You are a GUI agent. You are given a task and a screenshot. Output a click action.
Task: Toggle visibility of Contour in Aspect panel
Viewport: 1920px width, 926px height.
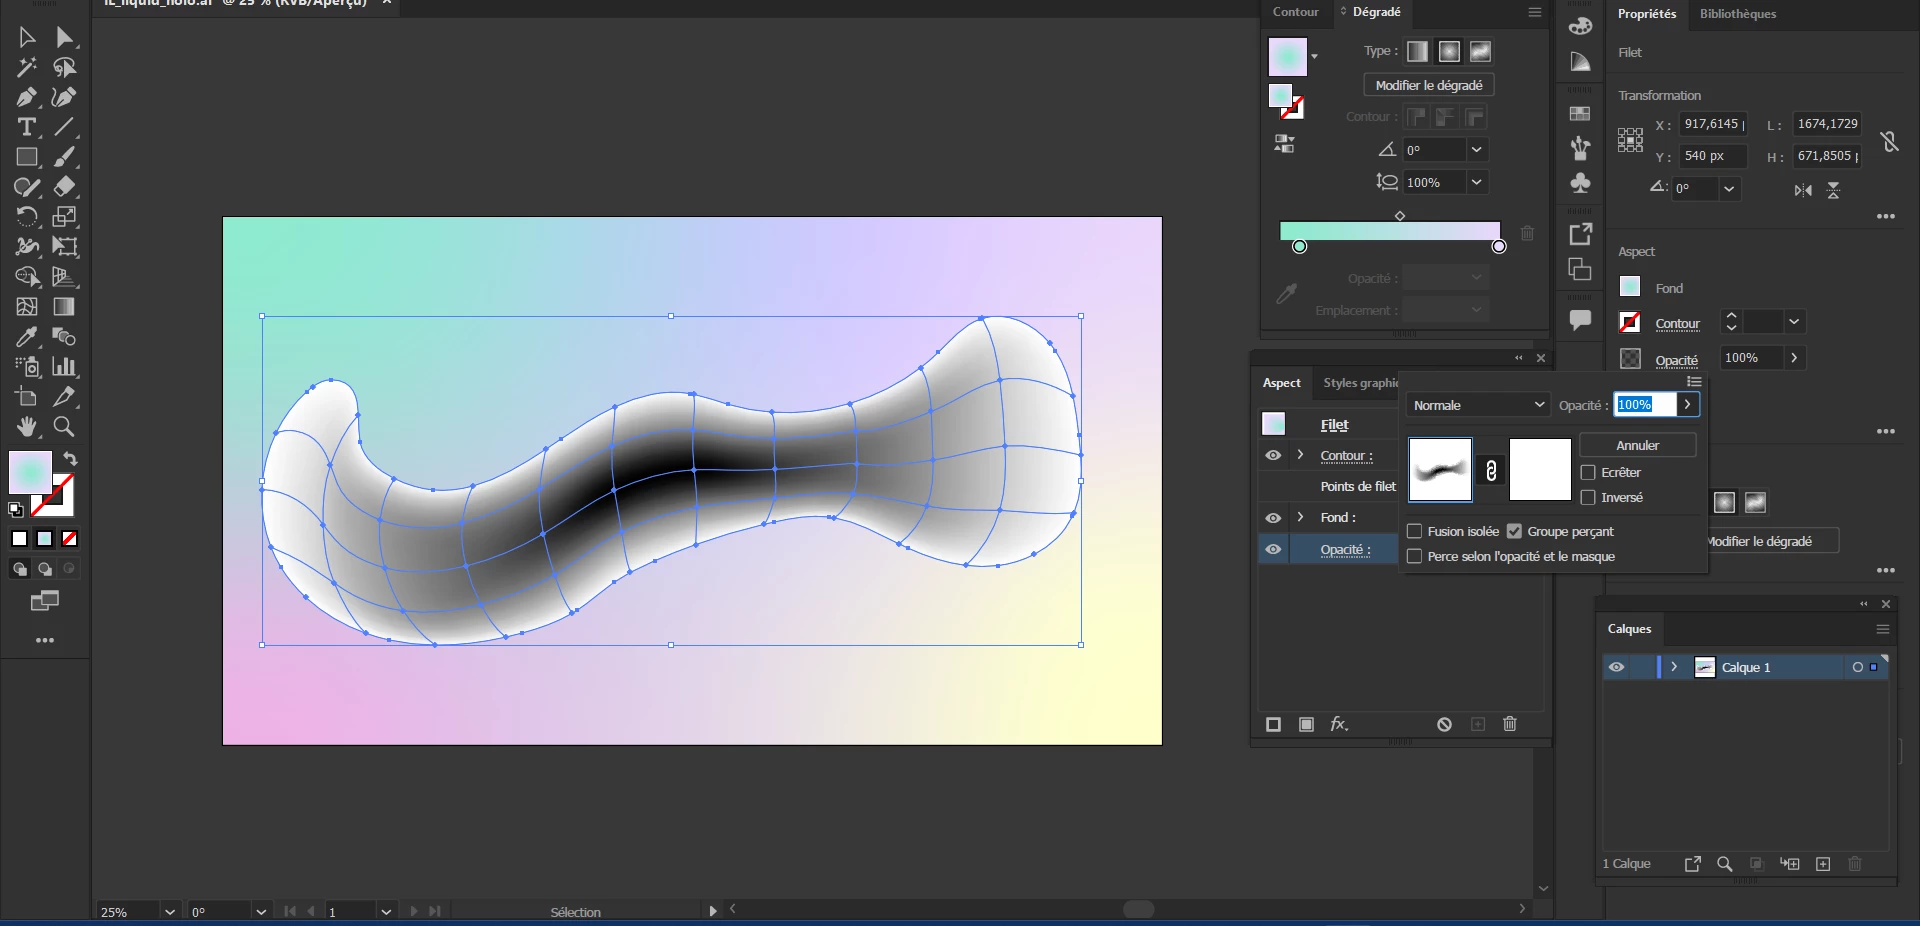pos(1273,455)
